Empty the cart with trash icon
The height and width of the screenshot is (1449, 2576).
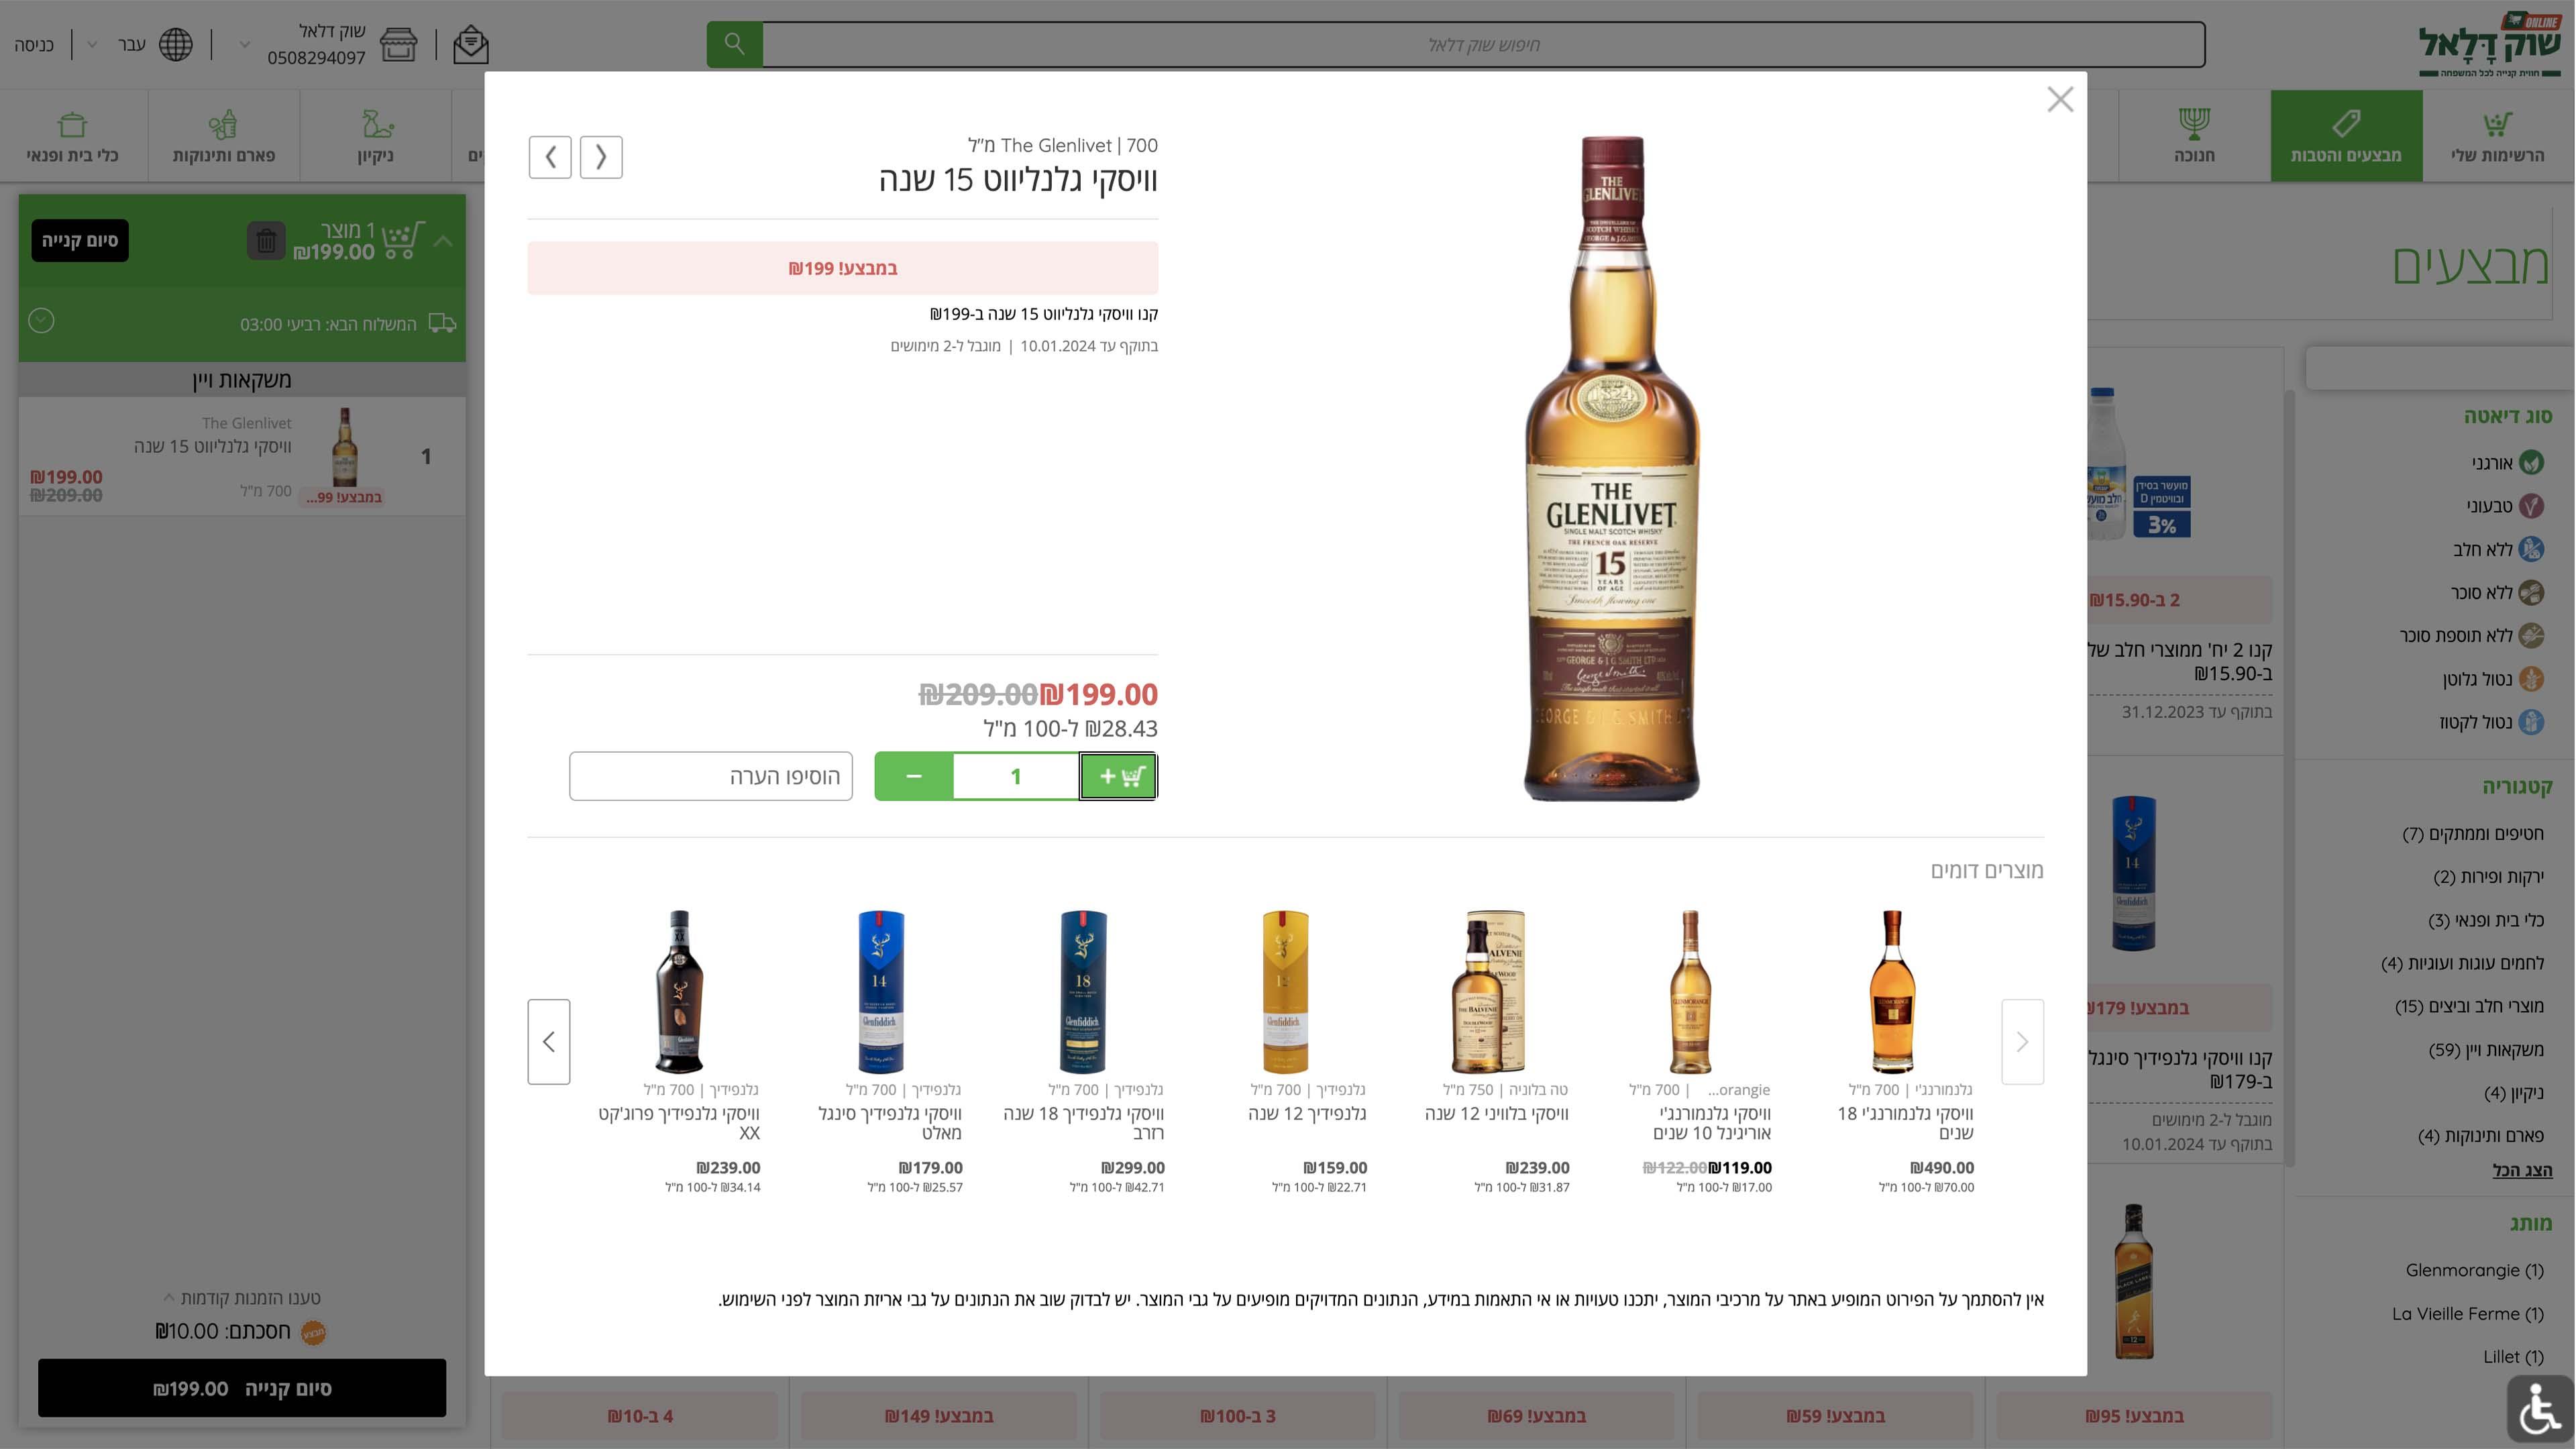tap(266, 241)
